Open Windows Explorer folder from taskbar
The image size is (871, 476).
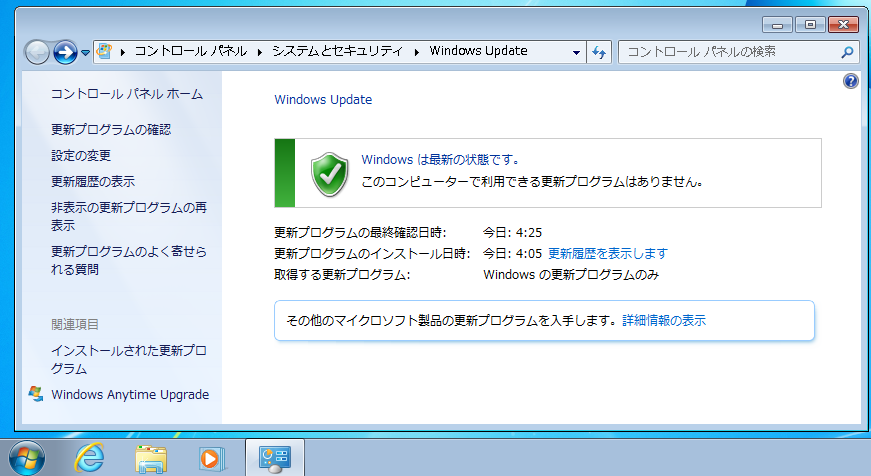click(151, 459)
